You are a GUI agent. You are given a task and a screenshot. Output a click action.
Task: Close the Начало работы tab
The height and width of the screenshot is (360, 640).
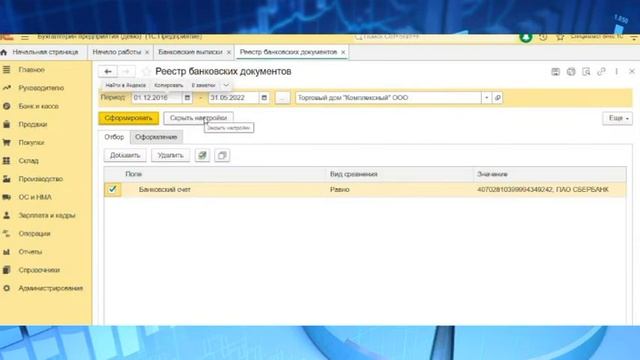tap(147, 53)
